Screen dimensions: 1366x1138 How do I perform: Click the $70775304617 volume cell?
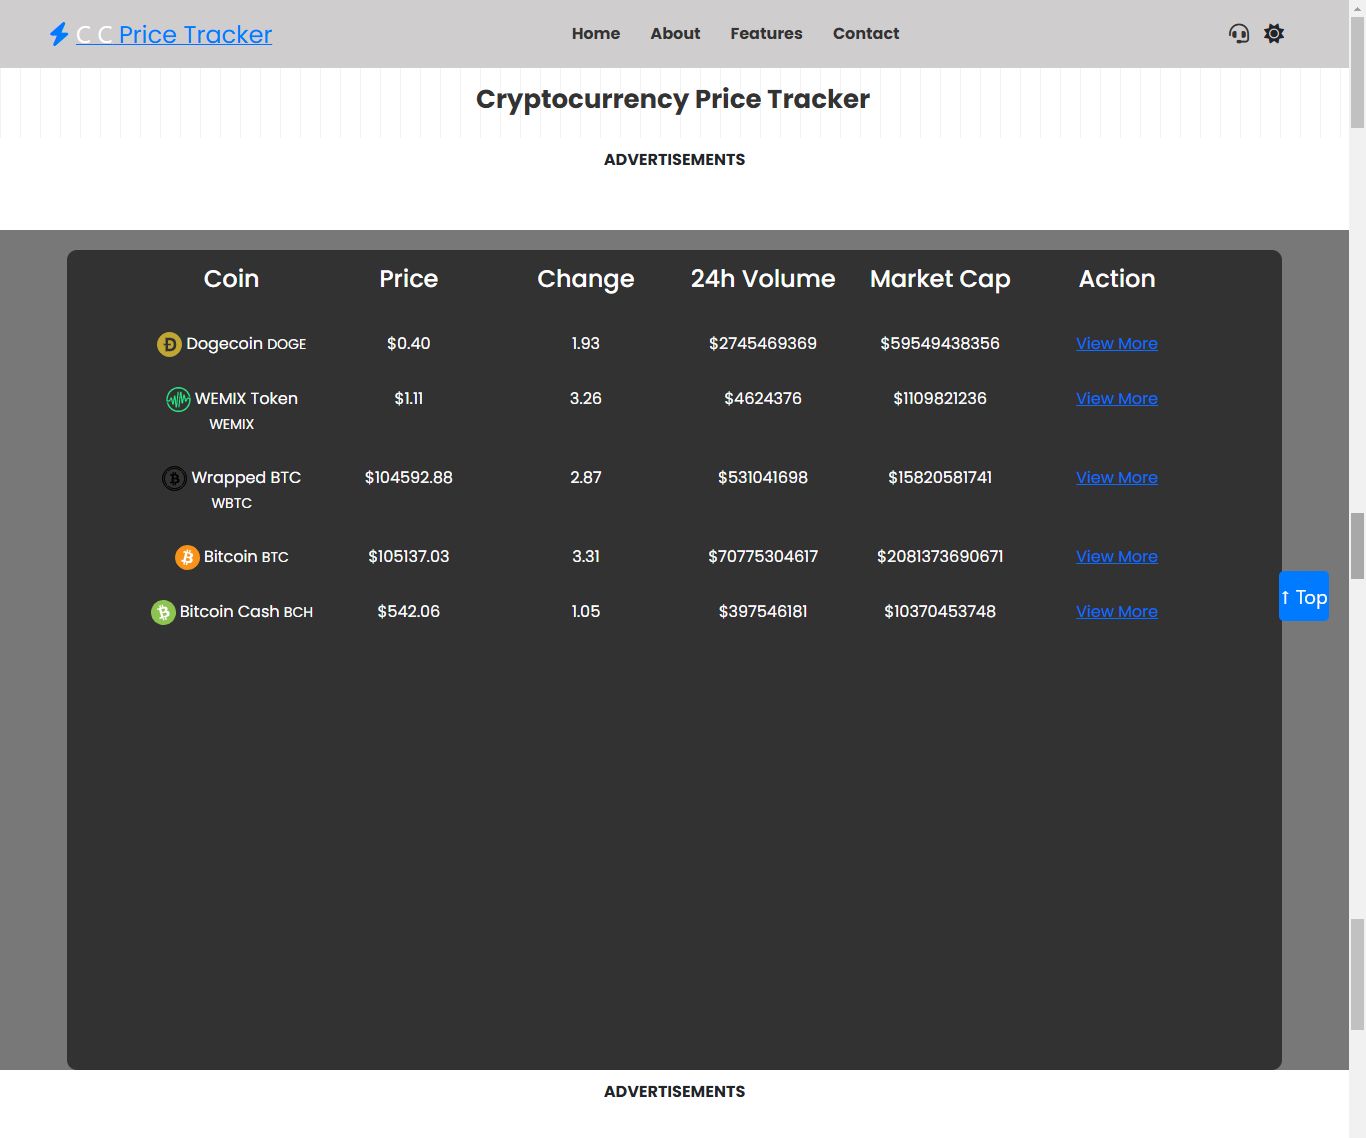(763, 556)
